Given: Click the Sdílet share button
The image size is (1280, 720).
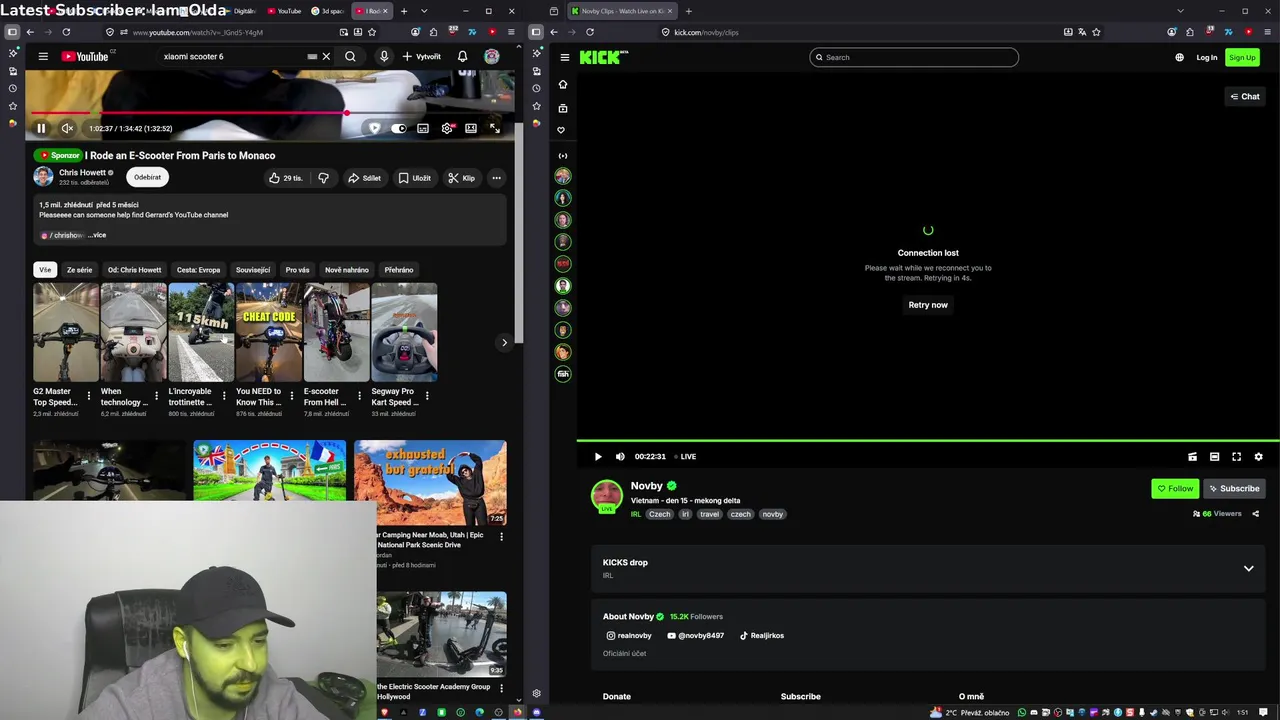Looking at the screenshot, I should click(x=364, y=178).
